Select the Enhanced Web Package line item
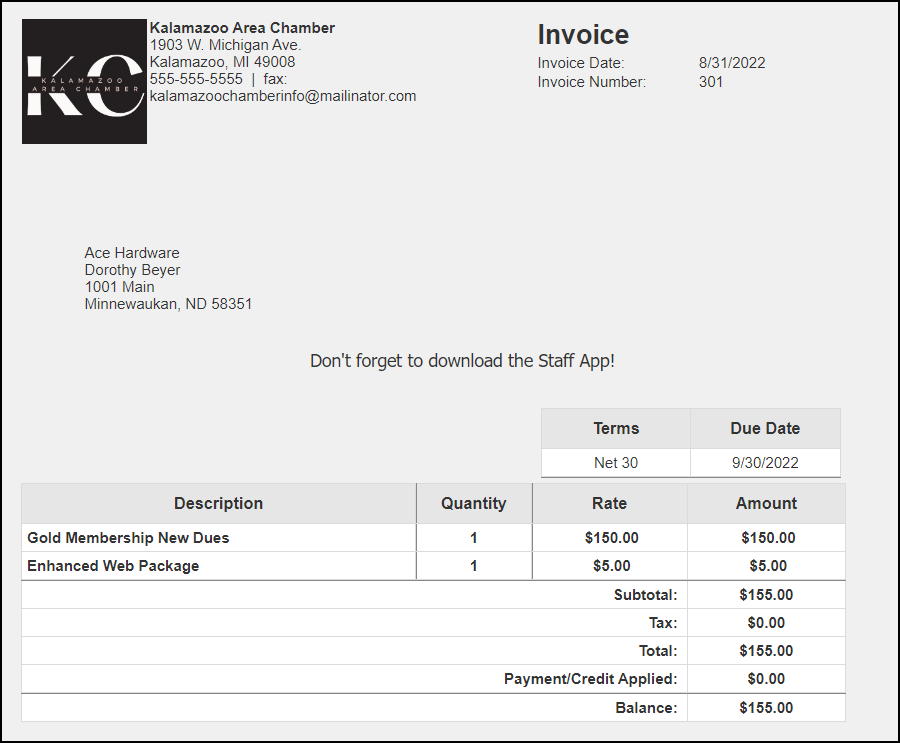The width and height of the screenshot is (900, 743). 113,566
